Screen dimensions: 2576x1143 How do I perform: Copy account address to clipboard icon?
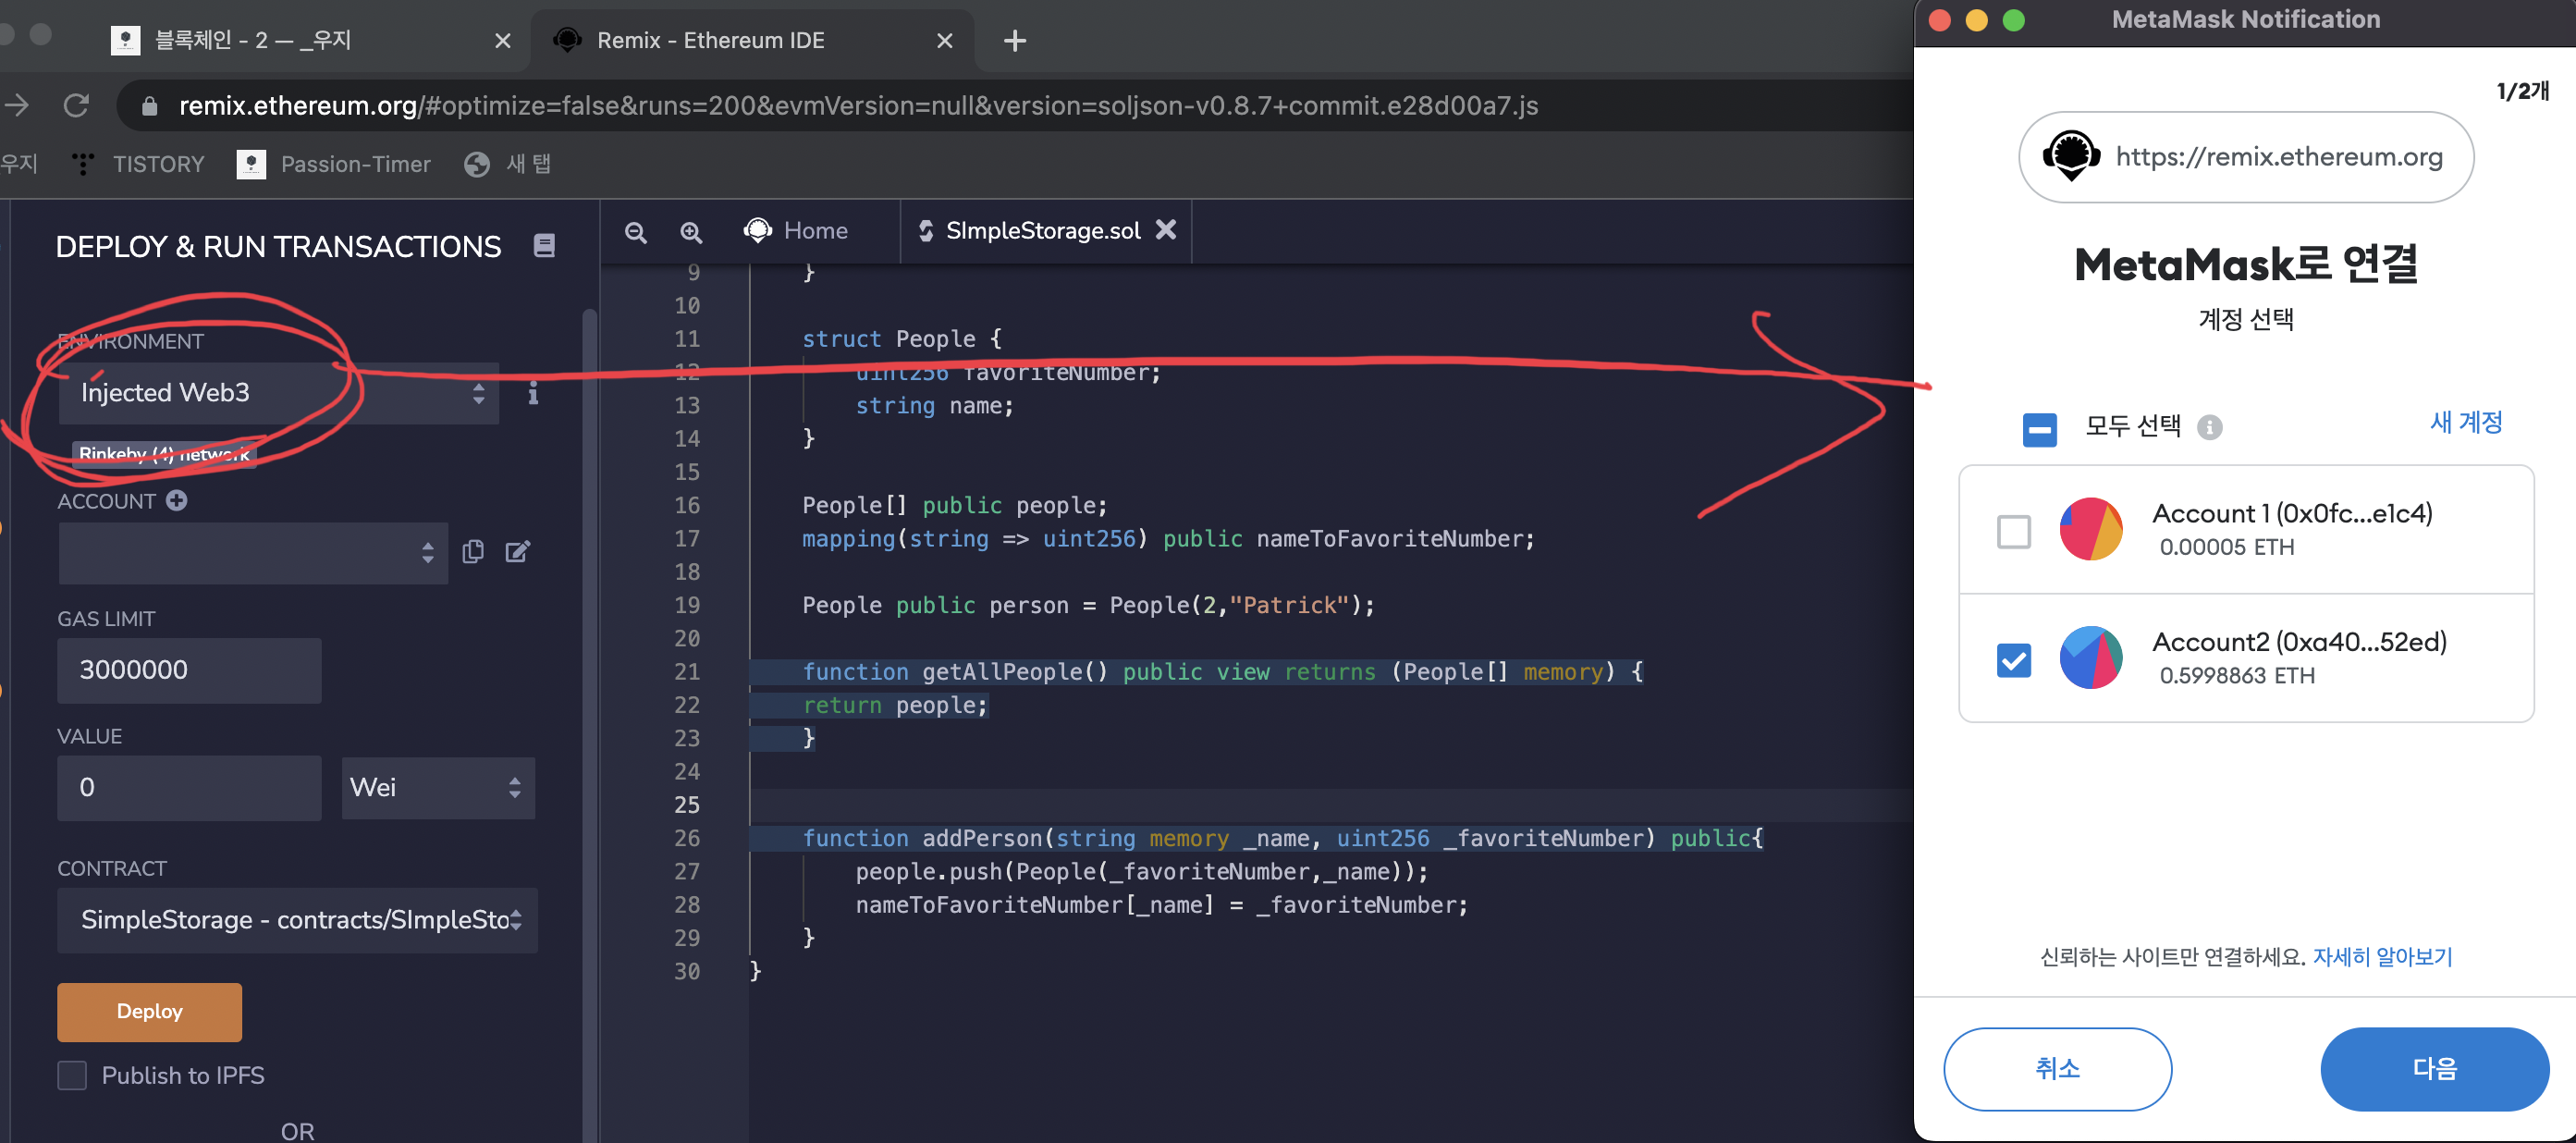pyautogui.click(x=473, y=552)
